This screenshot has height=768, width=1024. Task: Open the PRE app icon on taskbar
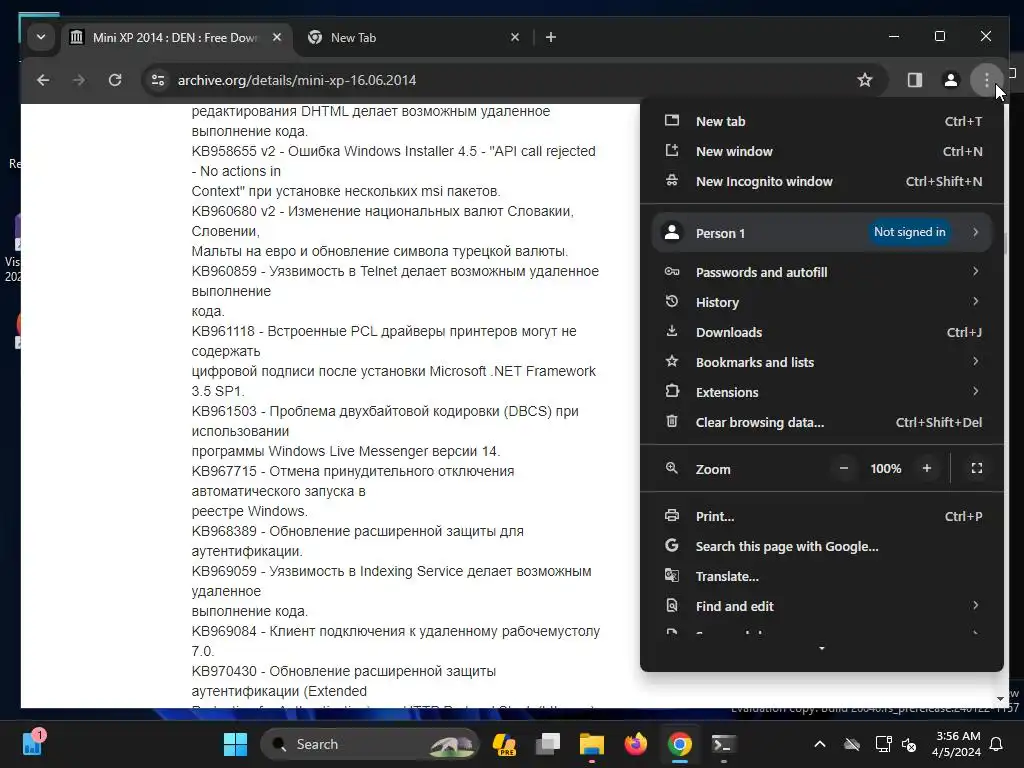[x=504, y=744]
